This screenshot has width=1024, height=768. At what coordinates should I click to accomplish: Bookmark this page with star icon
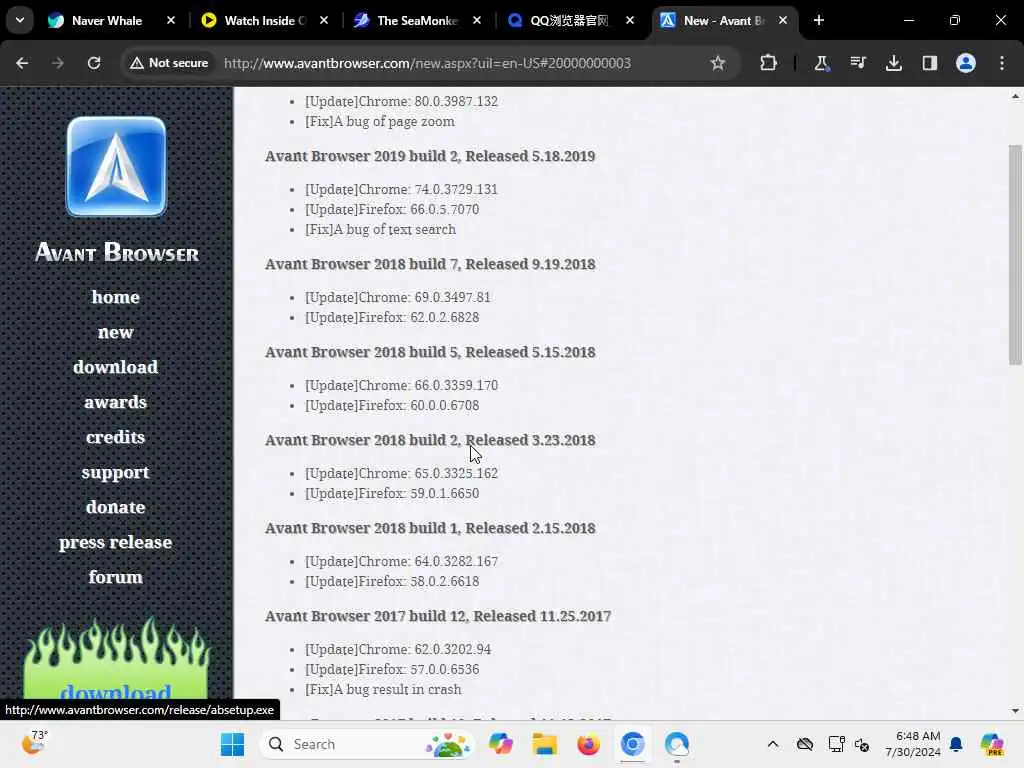[718, 63]
